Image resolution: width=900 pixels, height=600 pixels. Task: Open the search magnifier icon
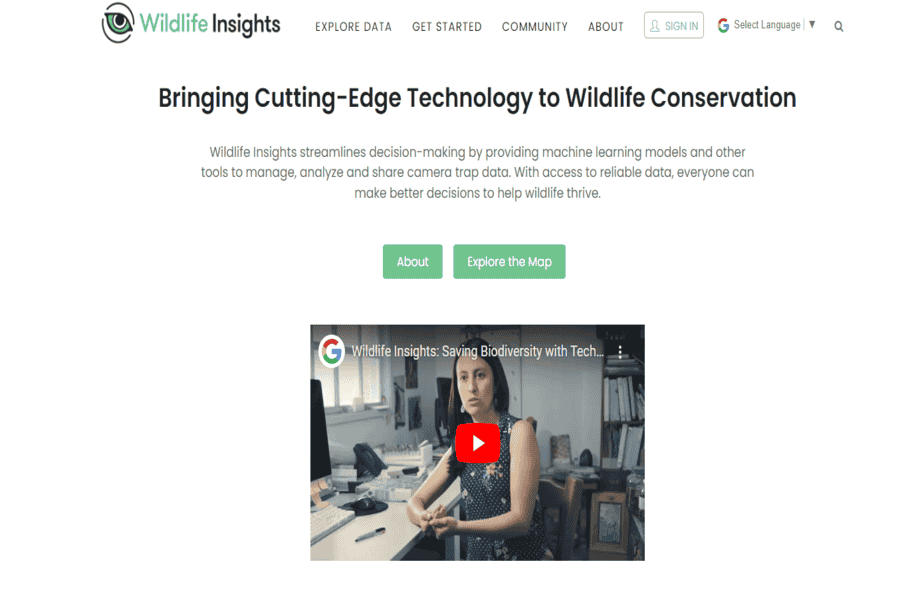[x=839, y=26]
